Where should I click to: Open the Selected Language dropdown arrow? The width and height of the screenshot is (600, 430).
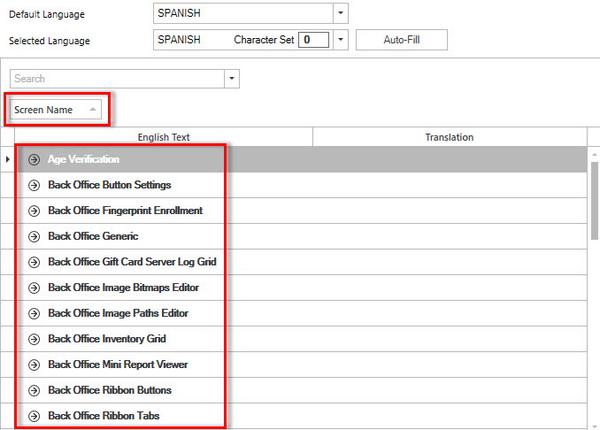point(341,40)
